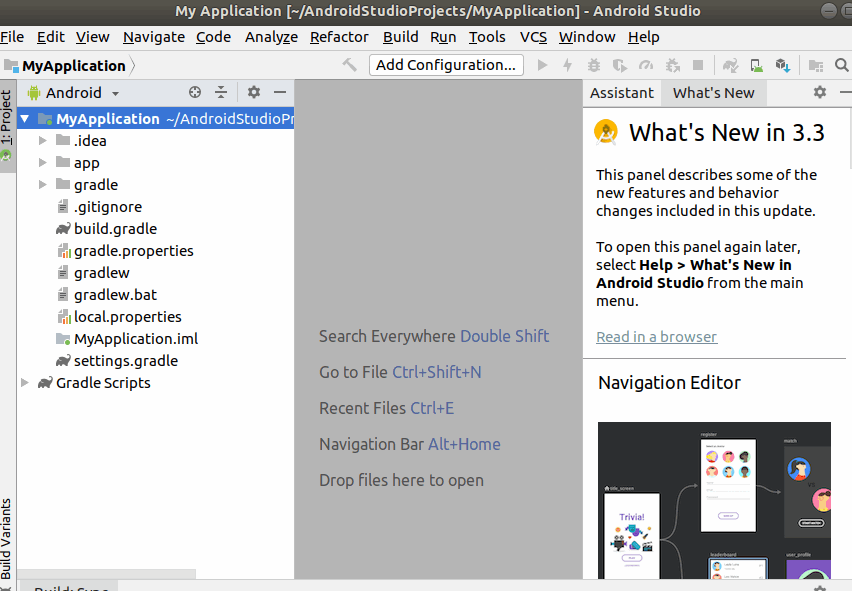Open the Navigate menu
Screen dimensions: 852x591
point(154,37)
